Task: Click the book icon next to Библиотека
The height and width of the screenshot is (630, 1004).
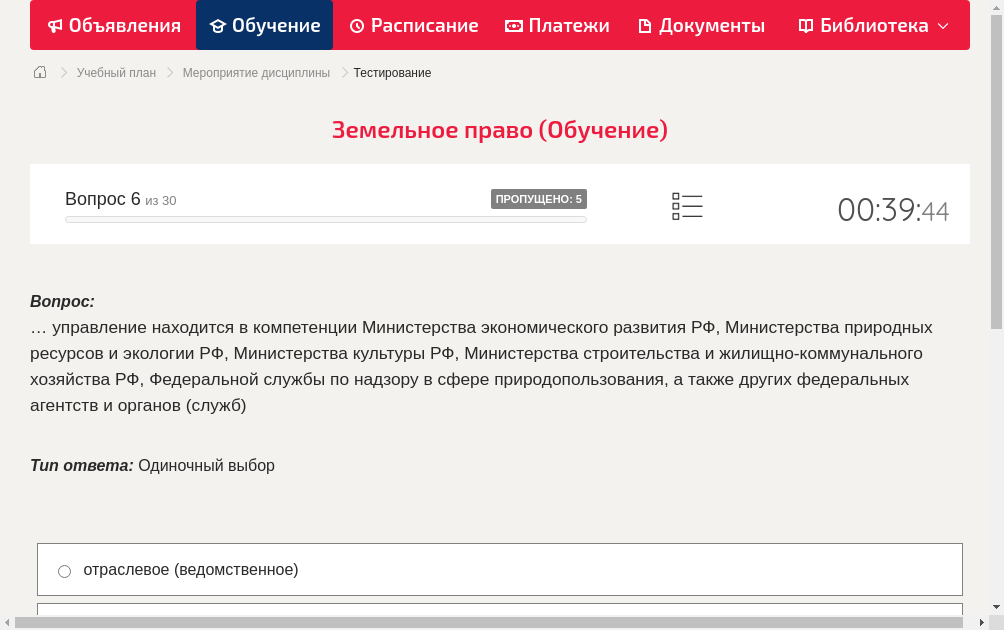Action: pos(806,25)
